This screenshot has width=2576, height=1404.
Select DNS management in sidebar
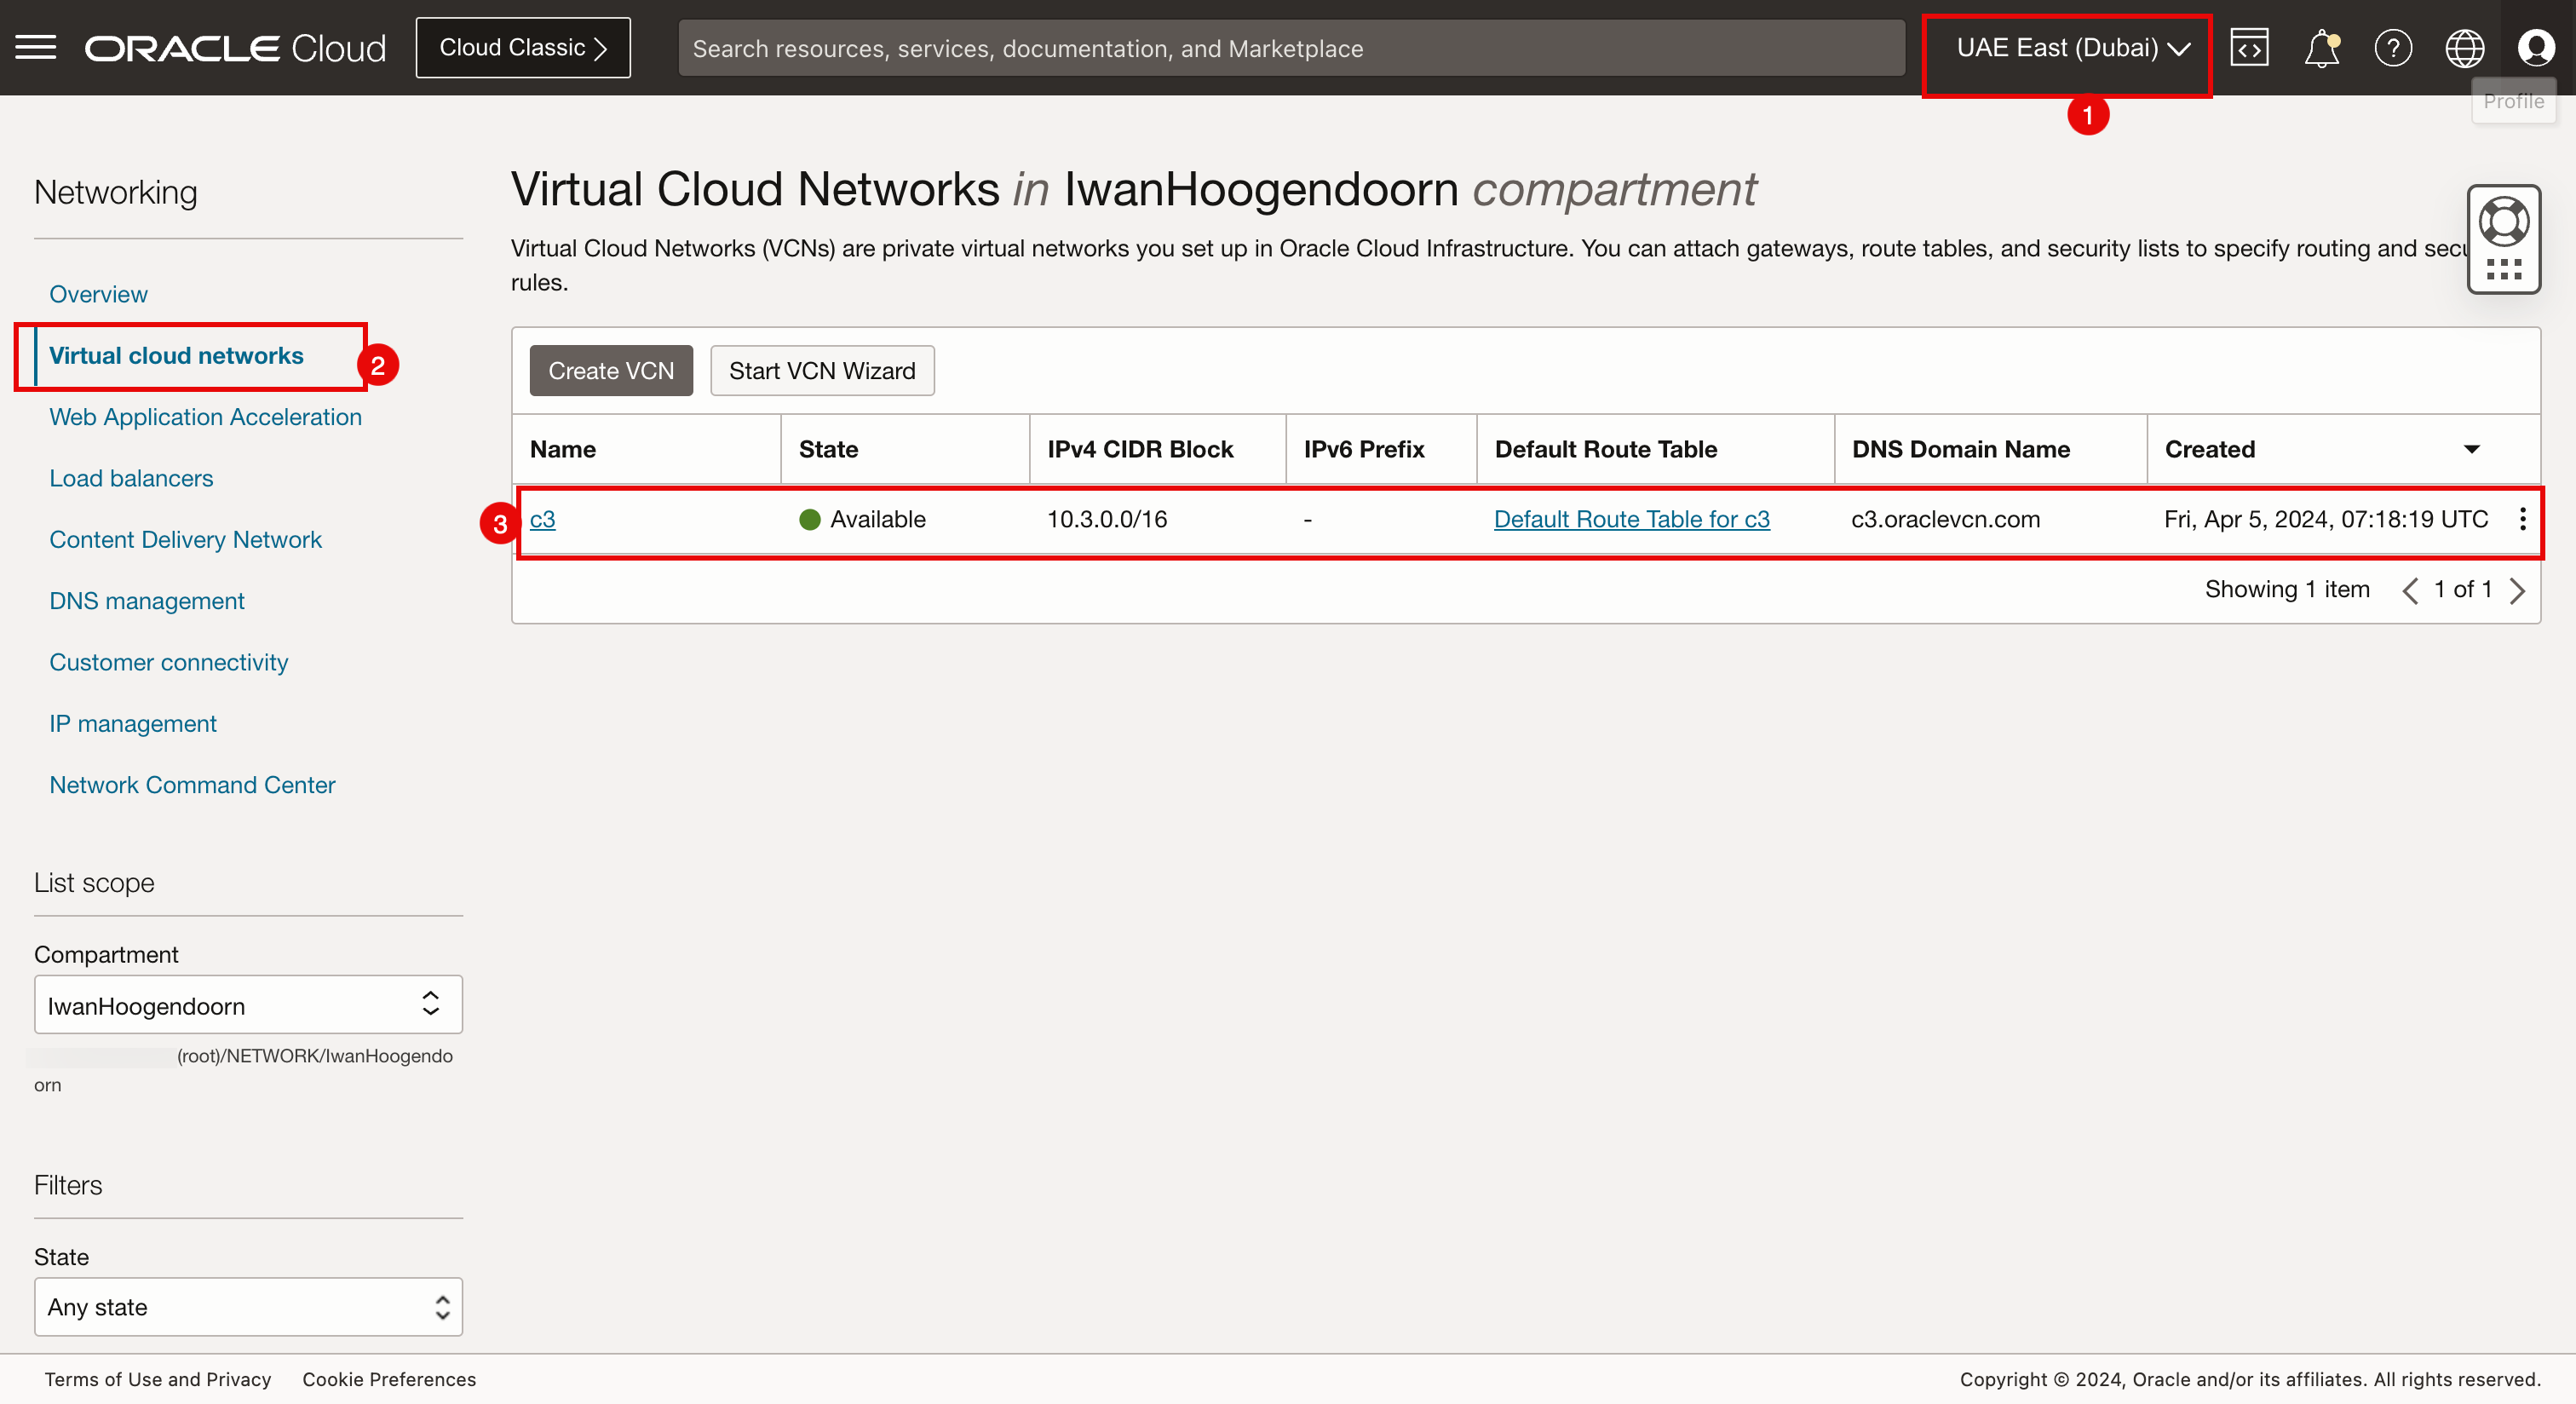[x=147, y=601]
